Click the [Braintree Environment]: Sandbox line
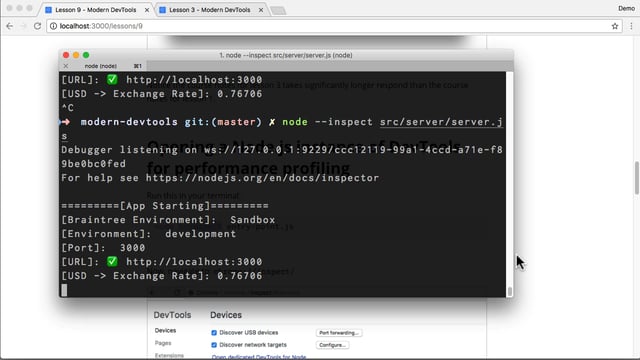The height and width of the screenshot is (360, 640). pos(168,220)
